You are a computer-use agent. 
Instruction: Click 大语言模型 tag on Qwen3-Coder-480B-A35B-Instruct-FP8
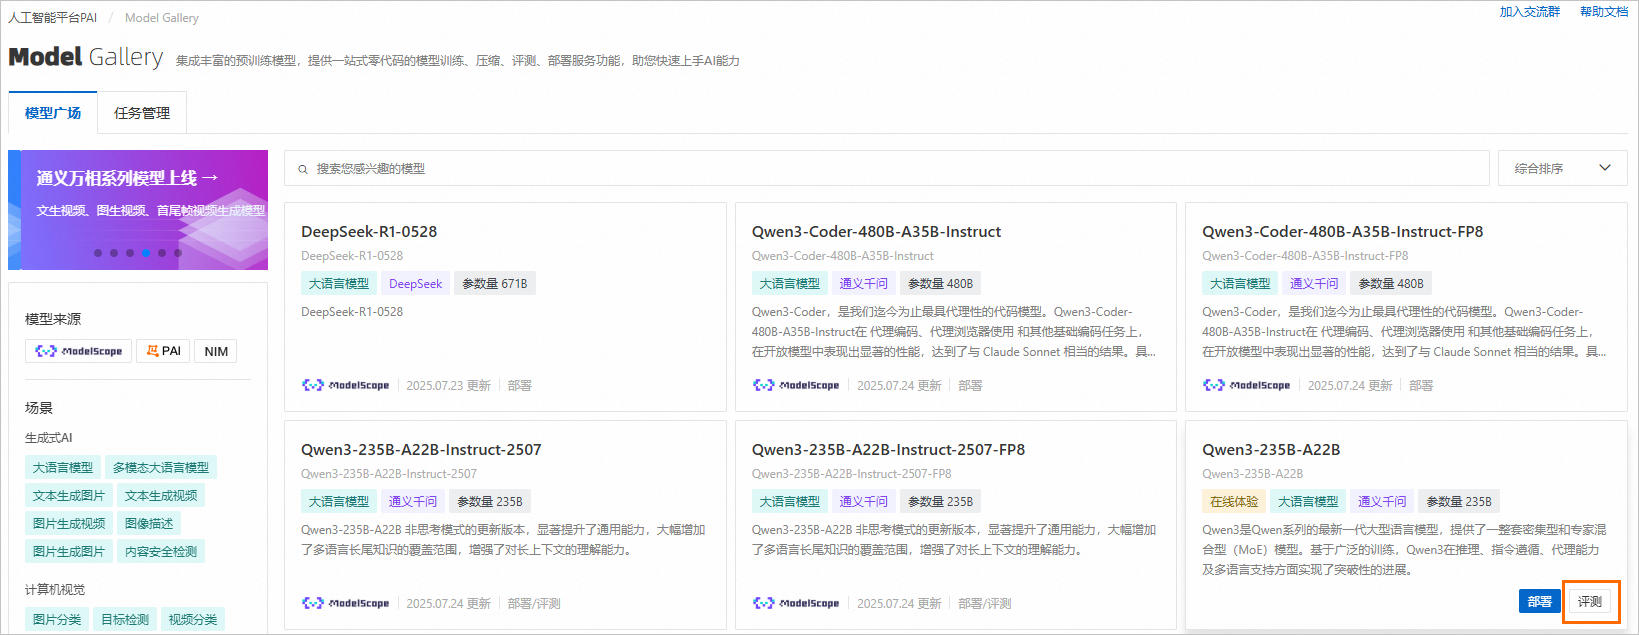[x=1240, y=284]
